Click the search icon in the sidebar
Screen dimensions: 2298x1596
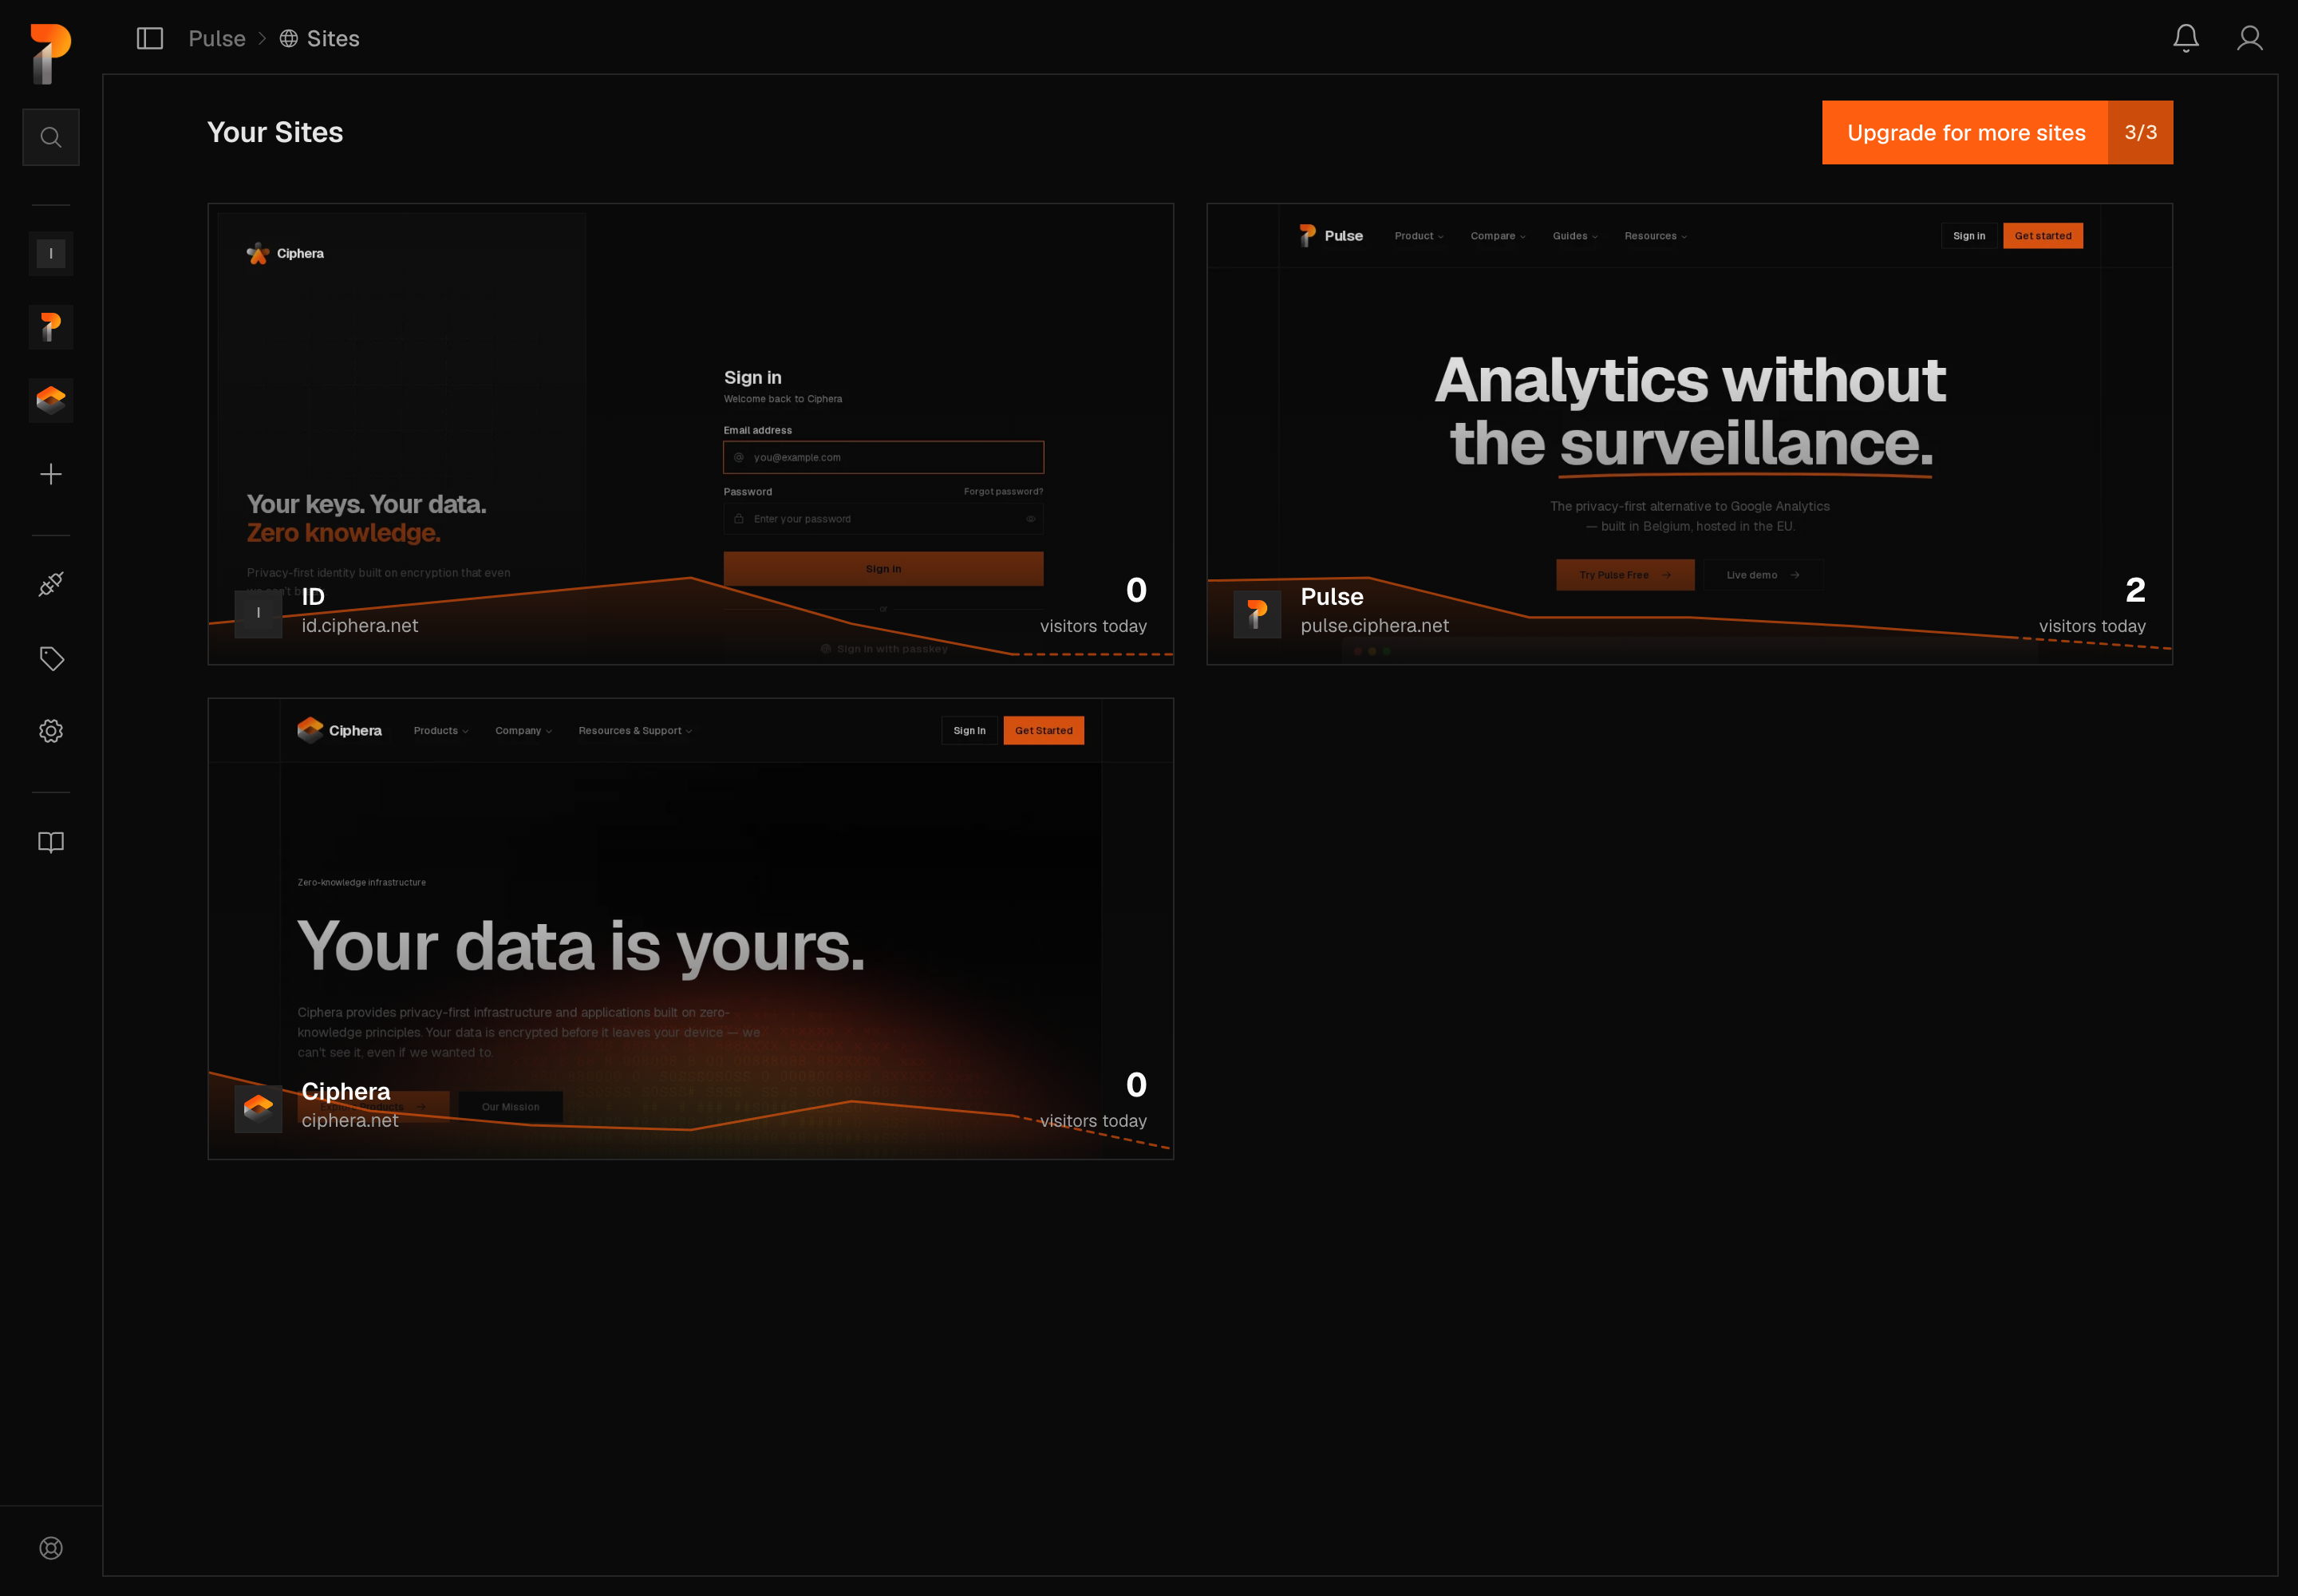click(x=51, y=137)
